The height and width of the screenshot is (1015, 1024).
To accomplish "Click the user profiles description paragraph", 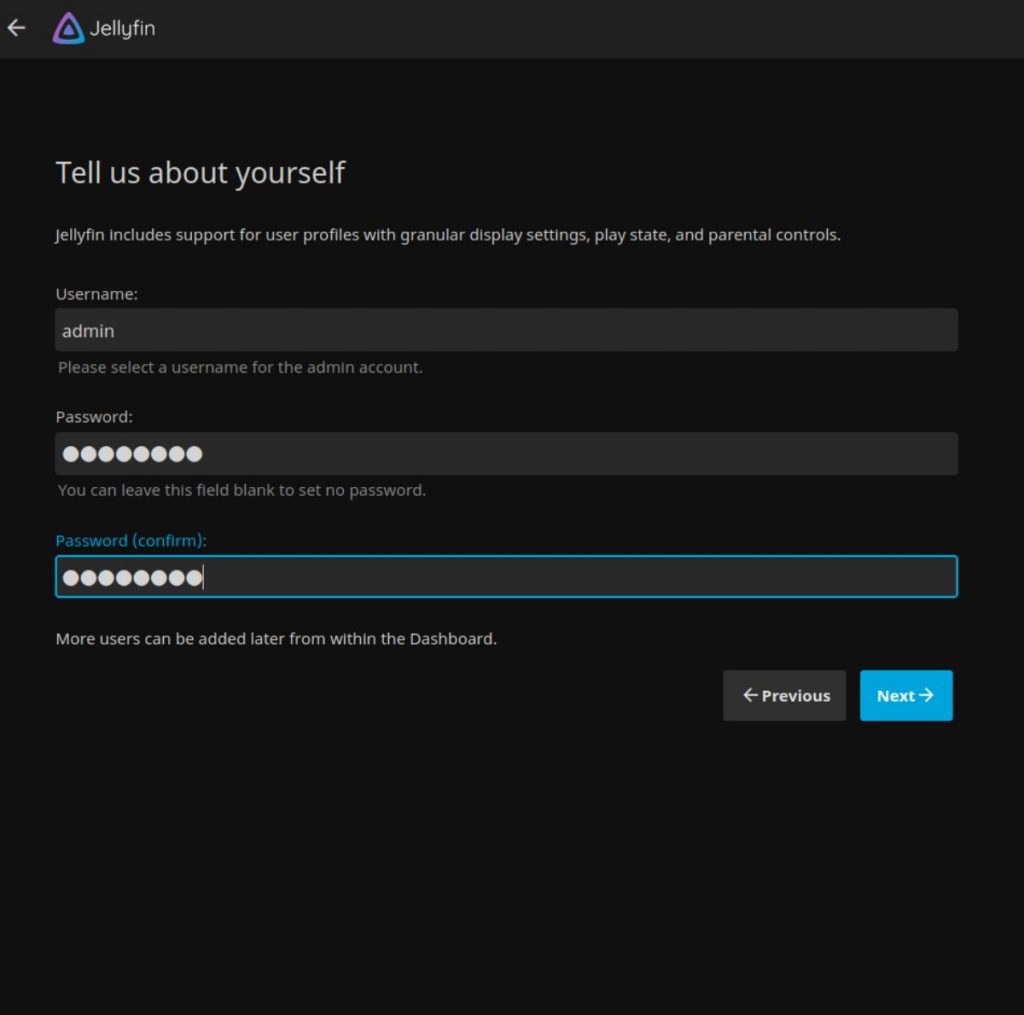I will tap(447, 235).
